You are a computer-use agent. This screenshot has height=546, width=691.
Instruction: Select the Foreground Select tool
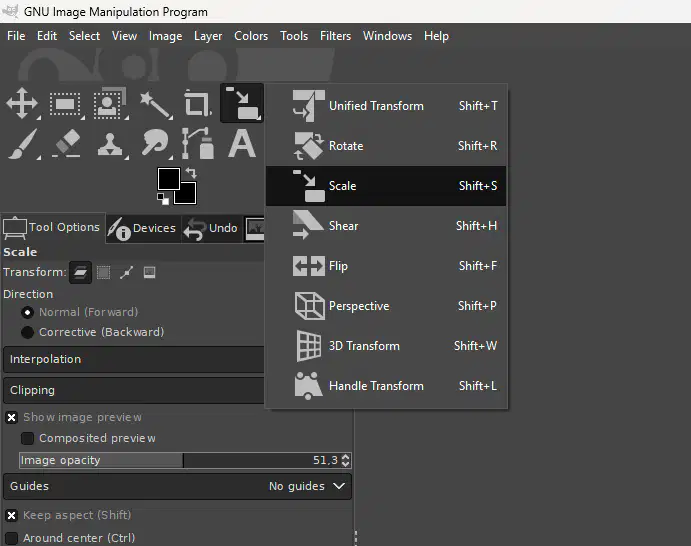coord(109,104)
